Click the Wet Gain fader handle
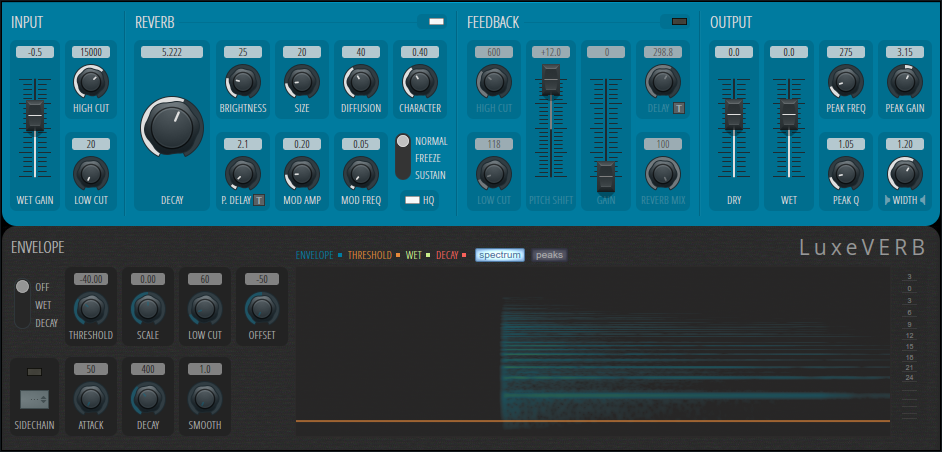 coord(35,117)
